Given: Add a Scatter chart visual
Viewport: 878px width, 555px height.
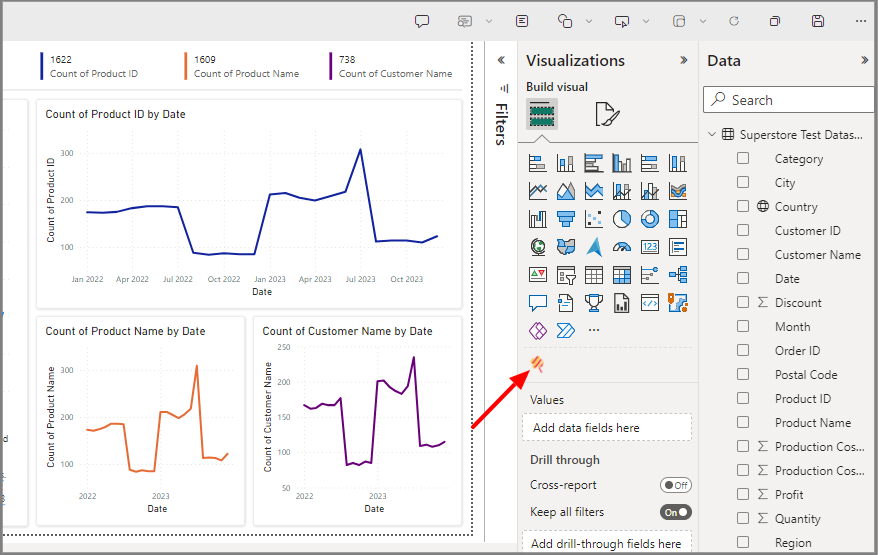Looking at the screenshot, I should point(594,219).
